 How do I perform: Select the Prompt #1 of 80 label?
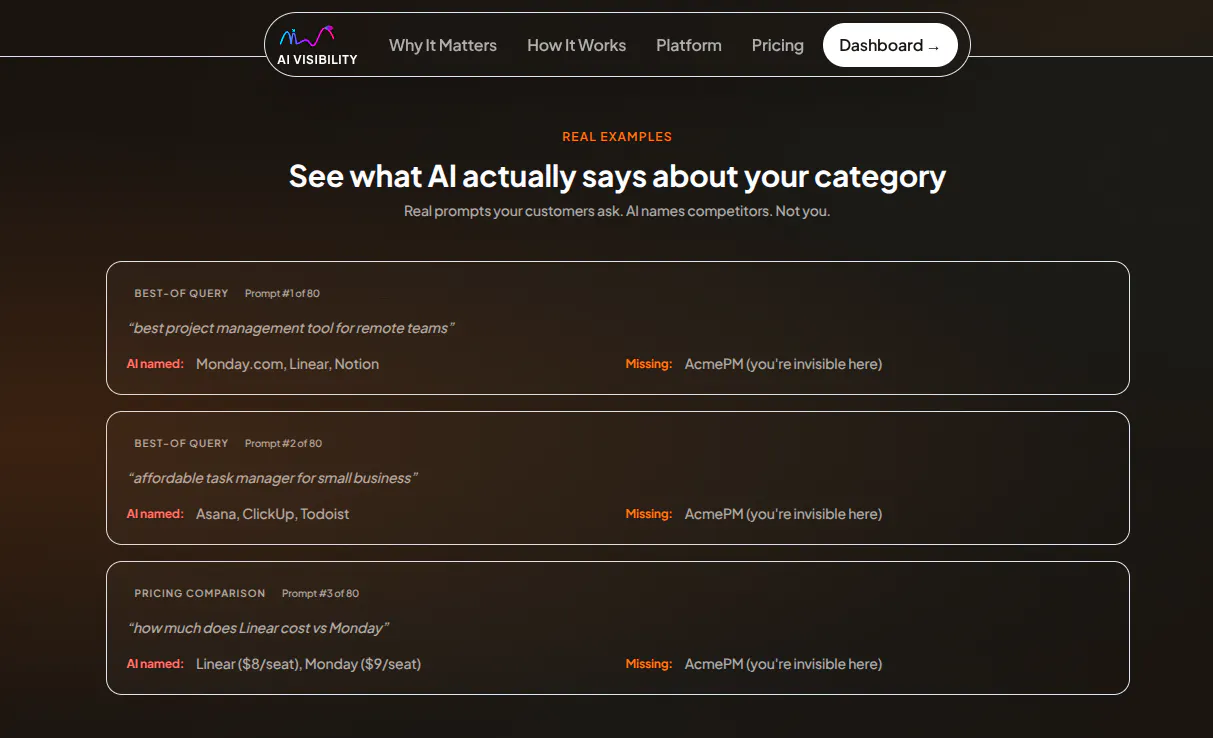282,294
